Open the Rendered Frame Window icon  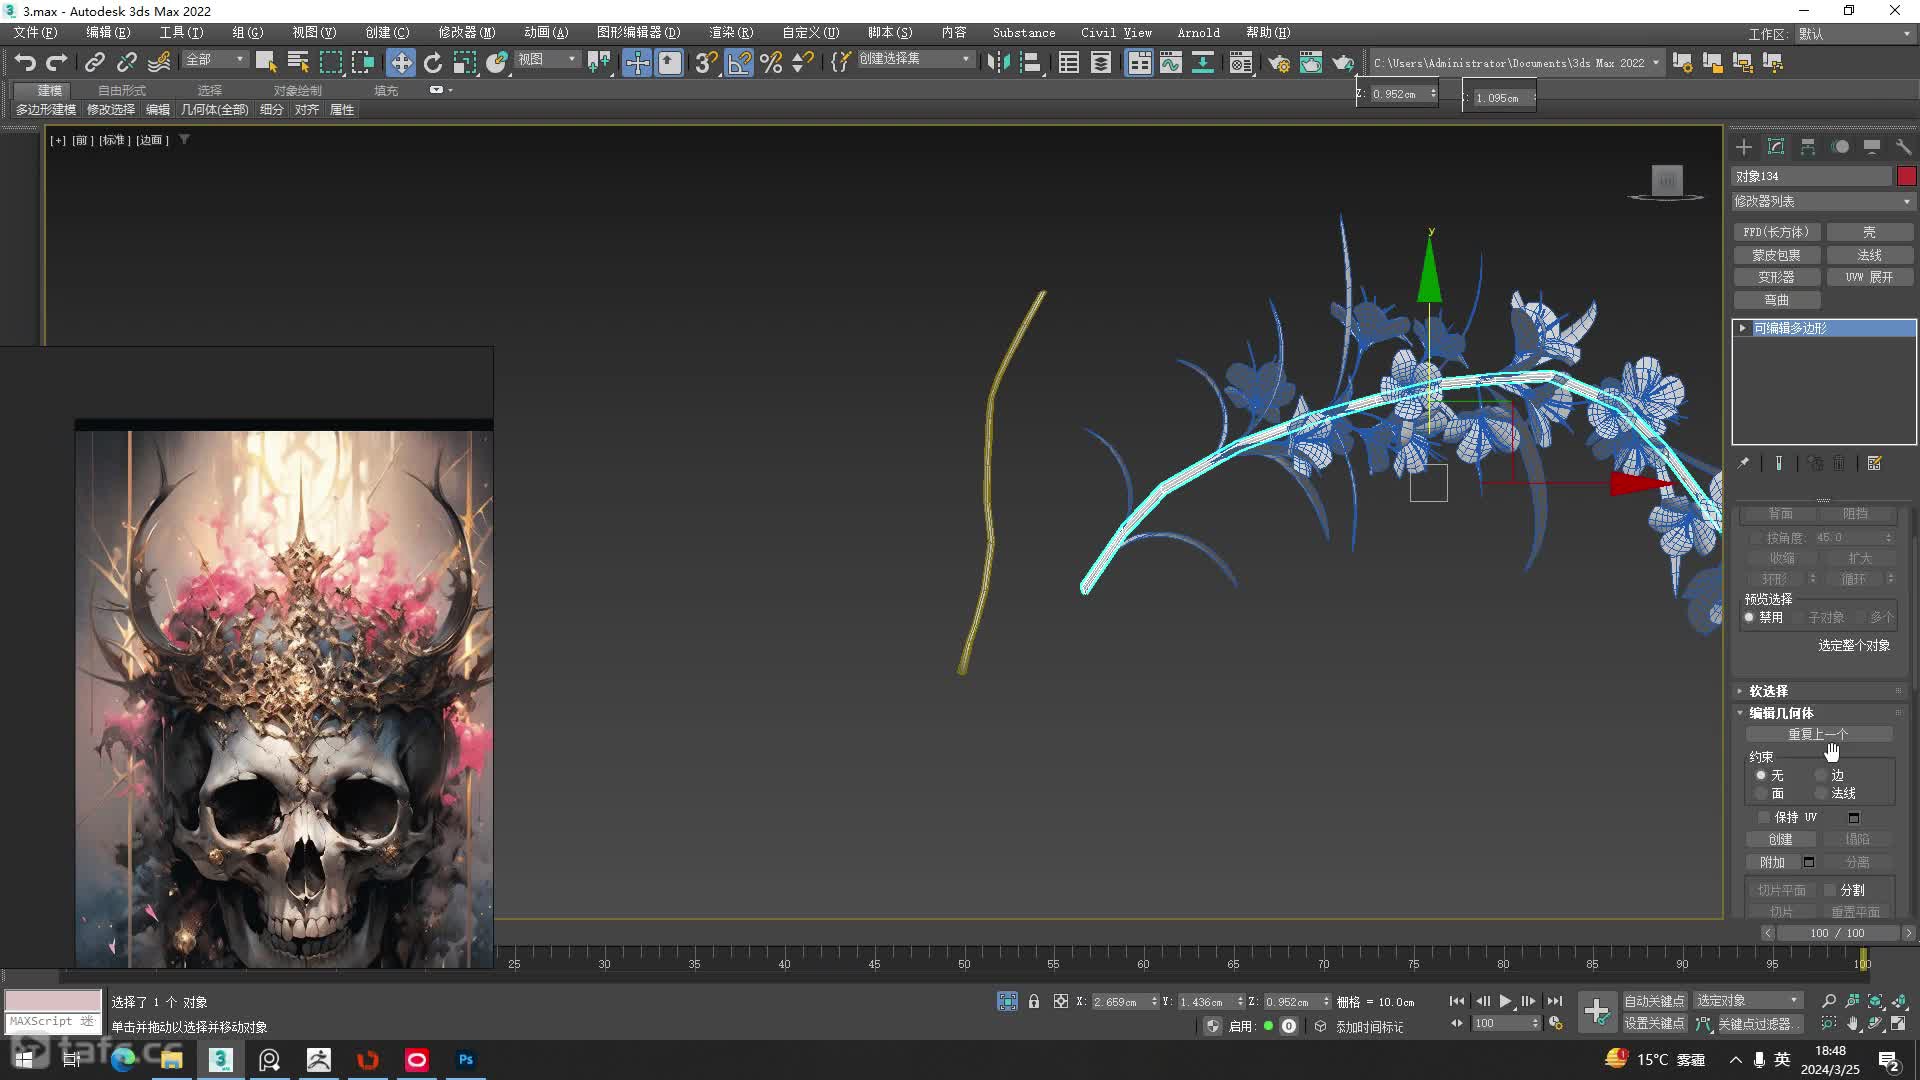(1311, 62)
